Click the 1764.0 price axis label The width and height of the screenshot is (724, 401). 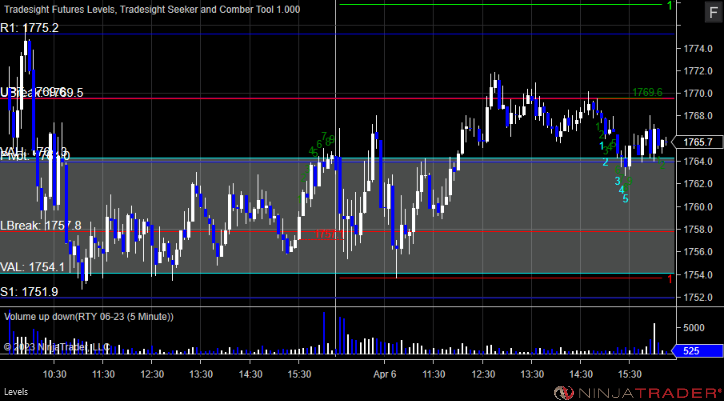coord(698,161)
